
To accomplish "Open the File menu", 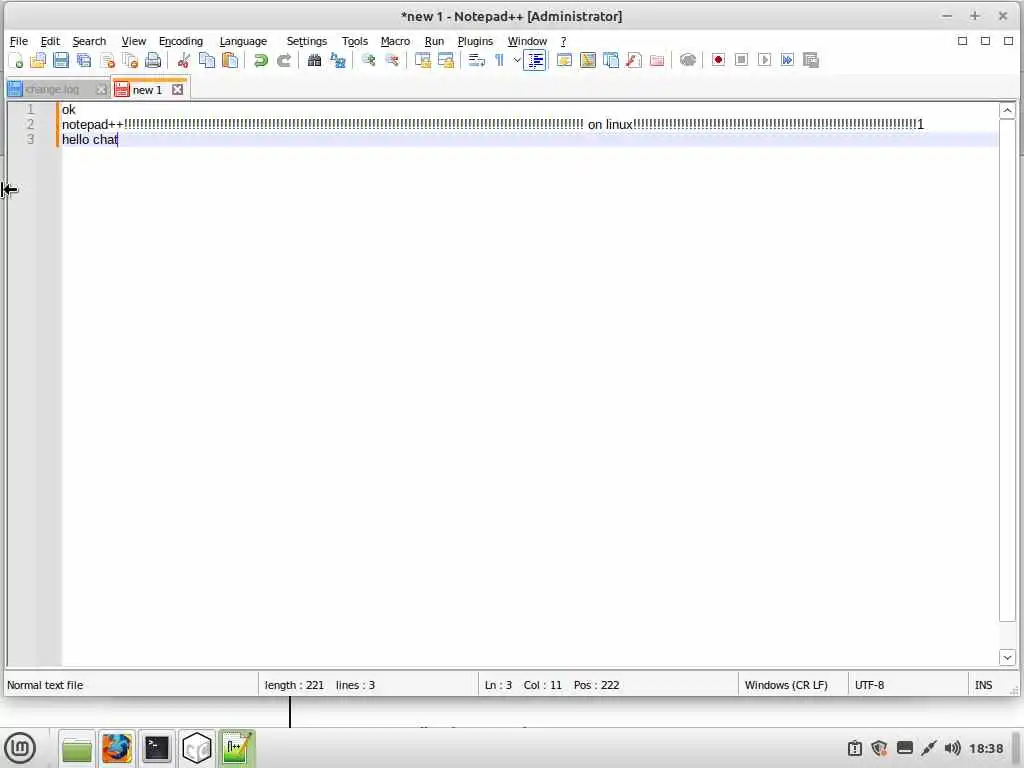I will pos(18,41).
